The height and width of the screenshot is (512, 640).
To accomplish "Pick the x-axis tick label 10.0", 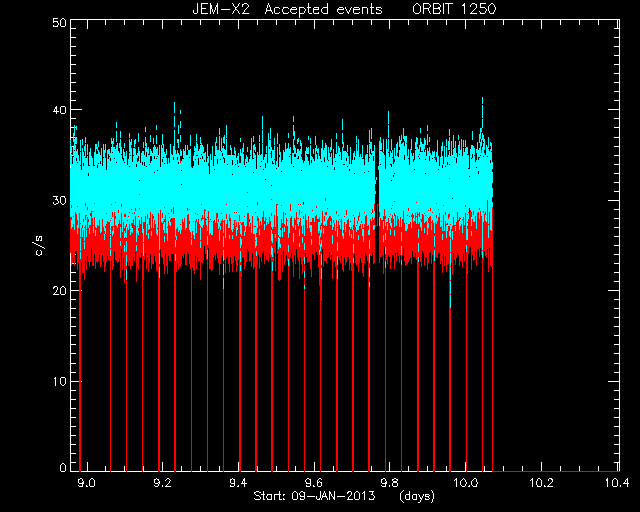I will point(466,483).
